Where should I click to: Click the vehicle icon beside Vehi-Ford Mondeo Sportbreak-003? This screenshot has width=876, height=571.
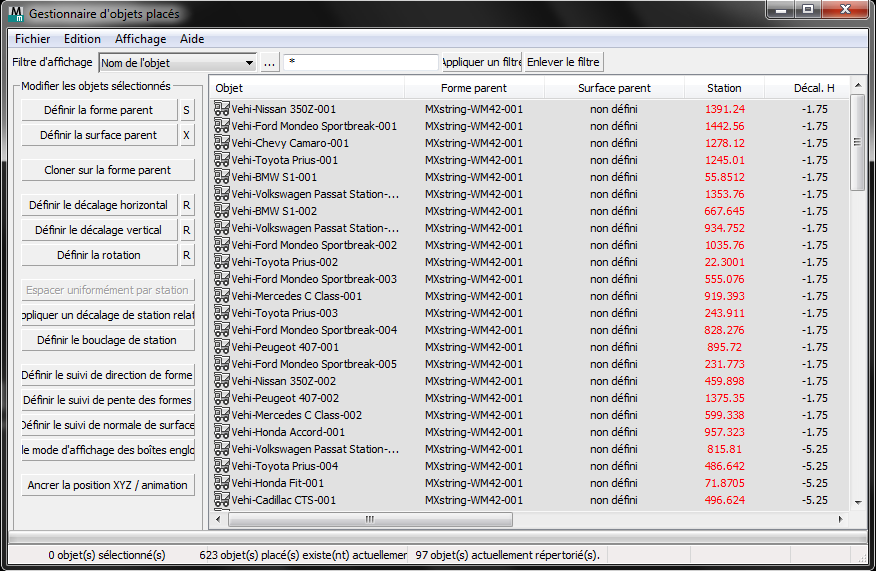coord(222,278)
